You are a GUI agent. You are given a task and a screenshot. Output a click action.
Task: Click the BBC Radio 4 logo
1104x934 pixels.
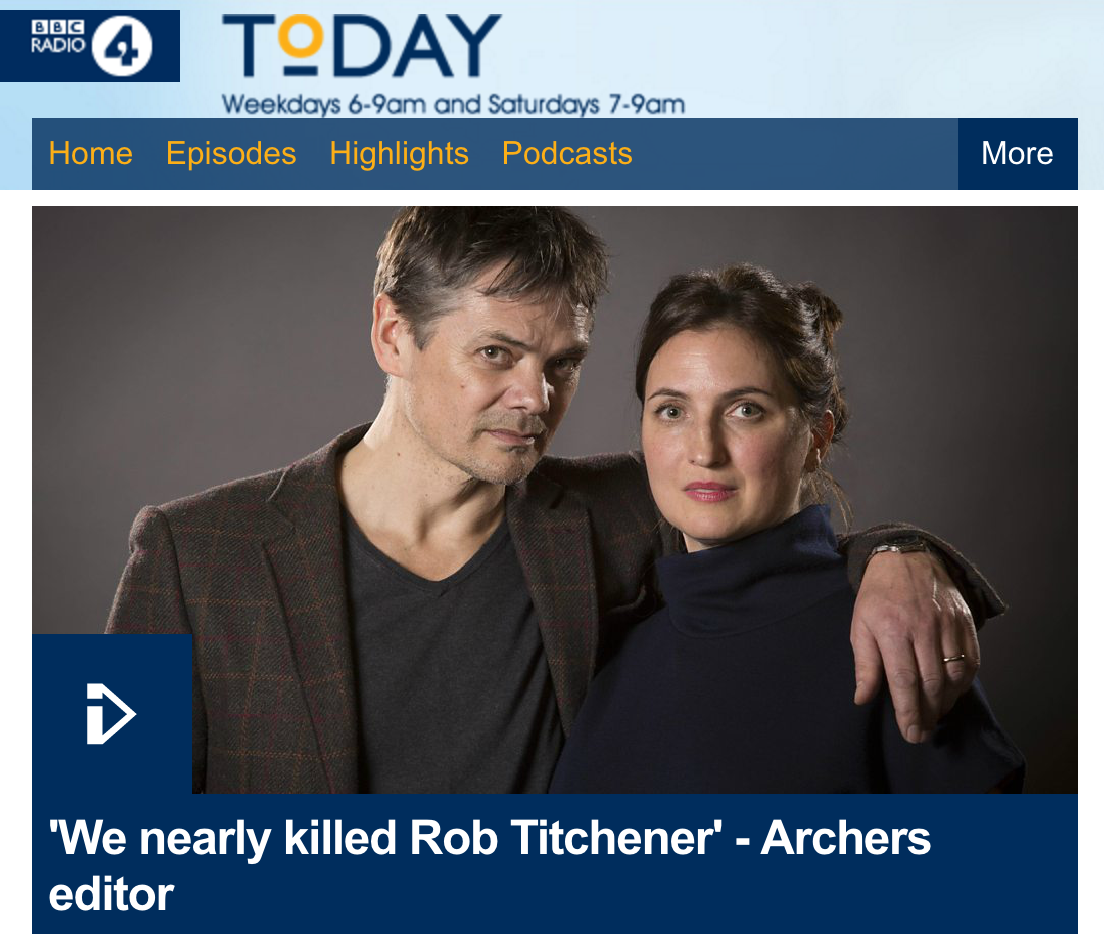coord(89,46)
